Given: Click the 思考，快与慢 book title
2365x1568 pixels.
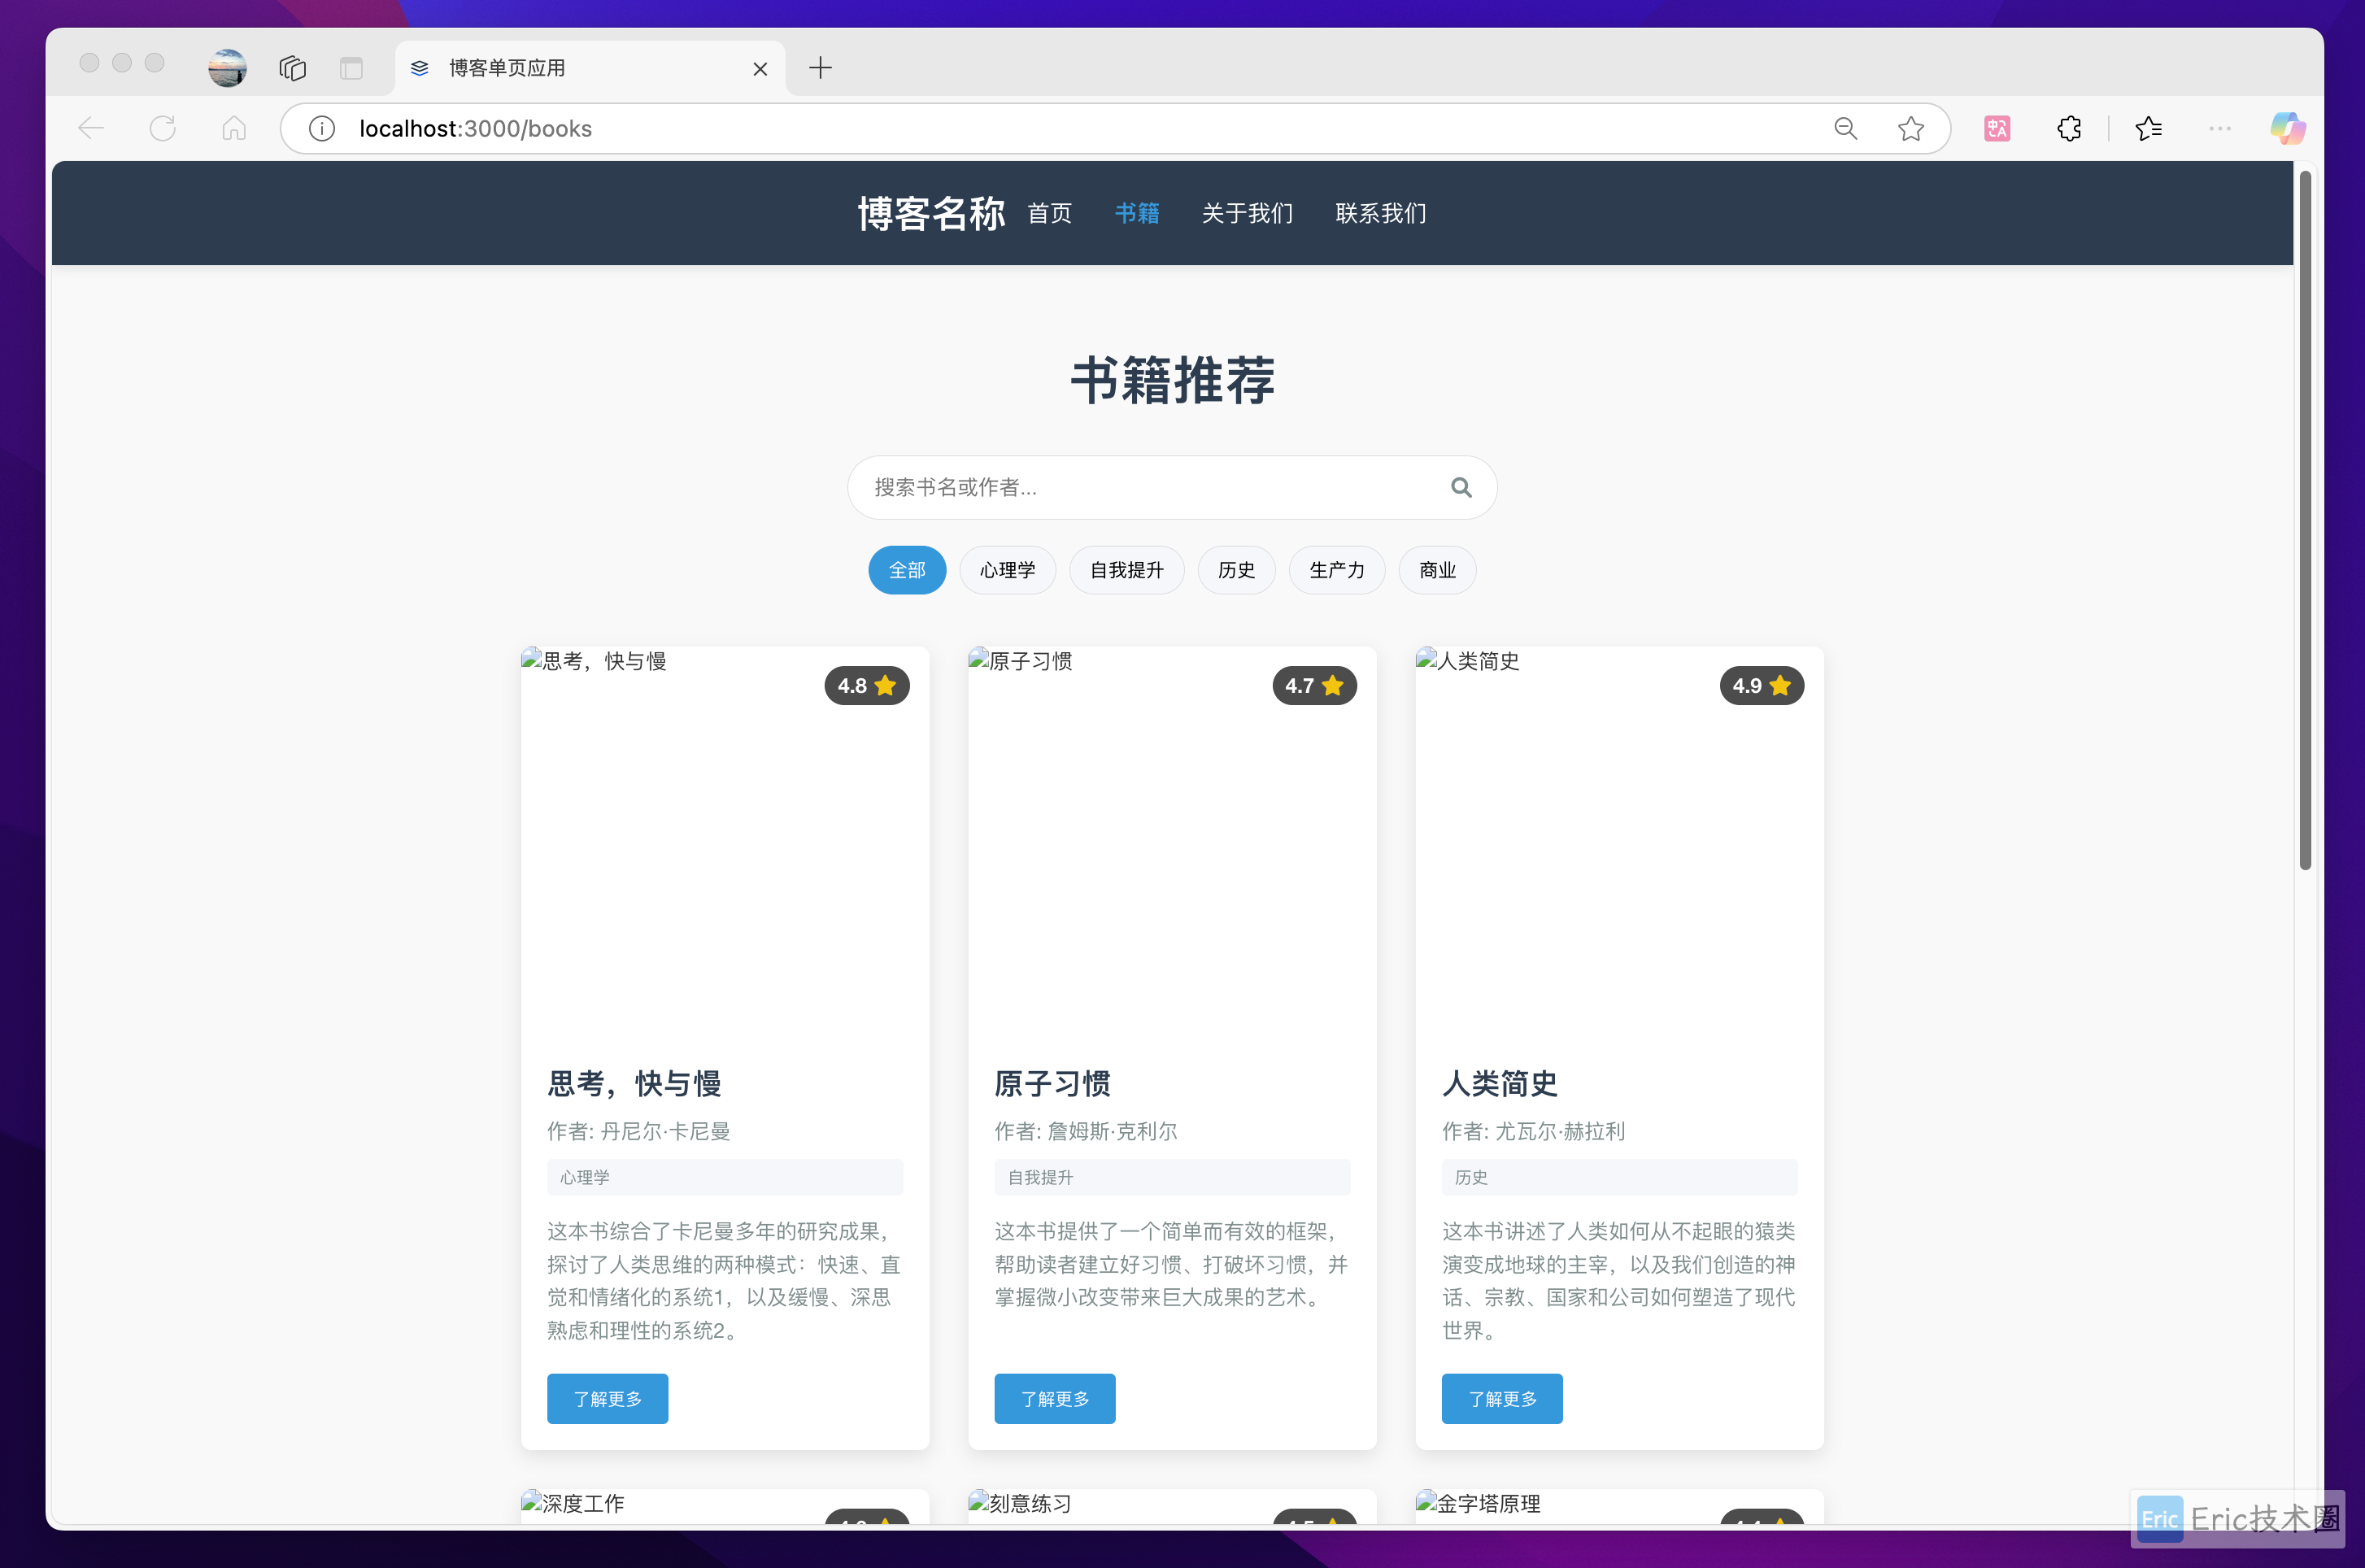Looking at the screenshot, I should (x=634, y=1083).
